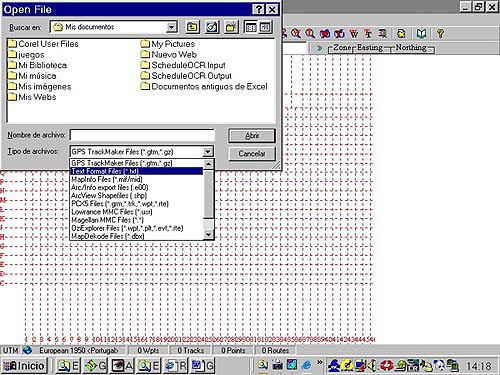Click the dialog's question mark help button
The image size is (500, 375).
[258, 9]
